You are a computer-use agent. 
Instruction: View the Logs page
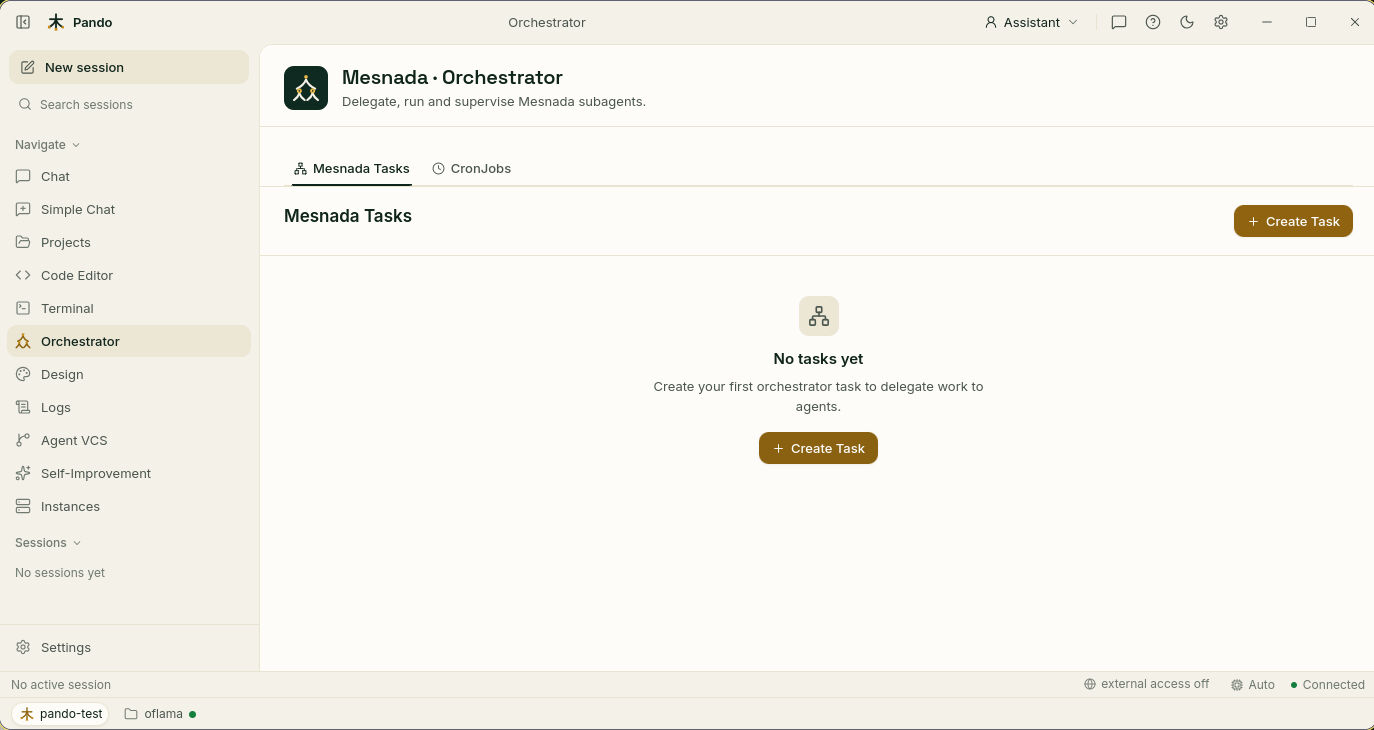pyautogui.click(x=129, y=407)
